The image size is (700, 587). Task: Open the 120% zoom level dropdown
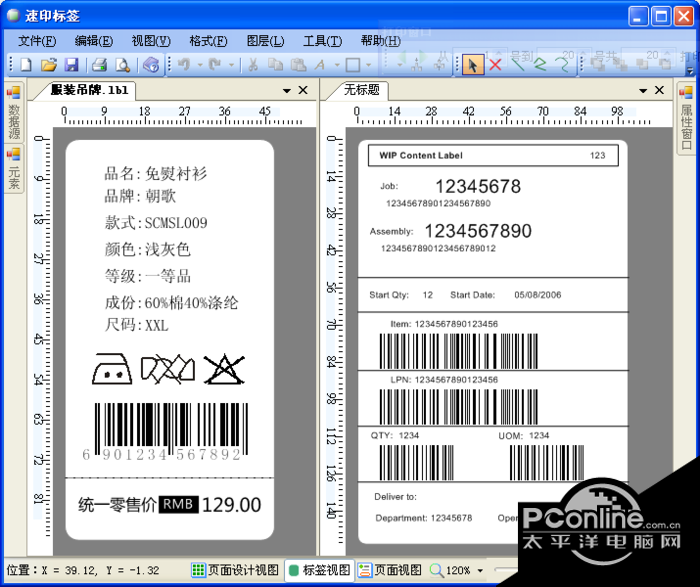(480, 570)
